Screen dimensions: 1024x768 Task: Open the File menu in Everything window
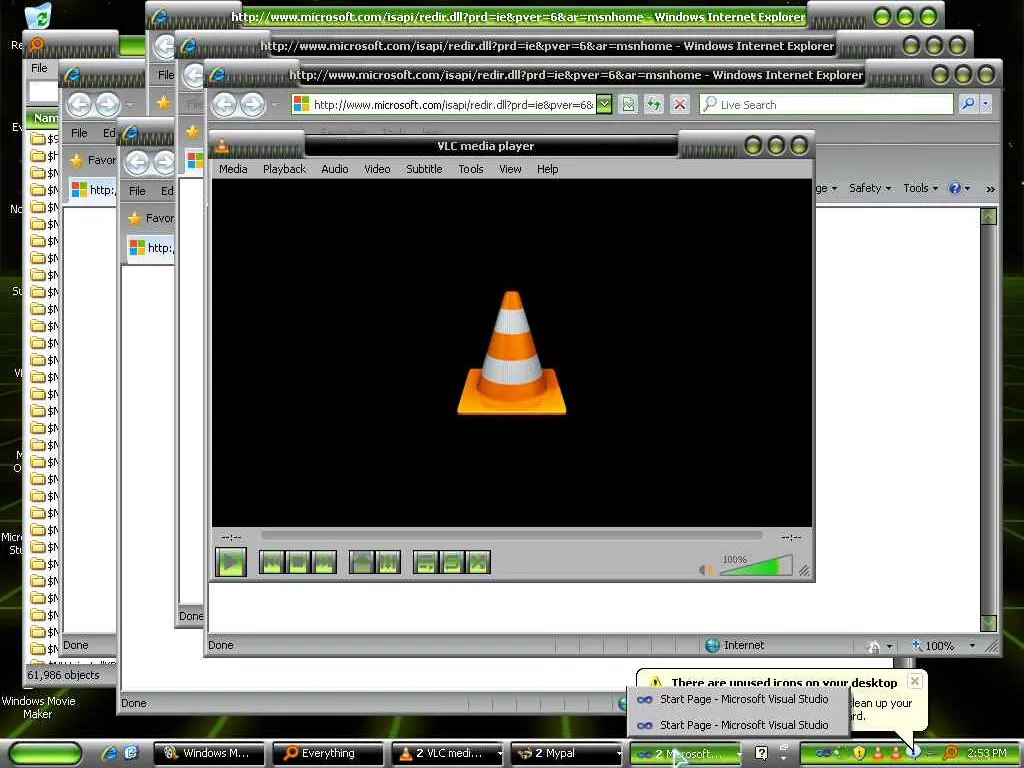tap(39, 68)
